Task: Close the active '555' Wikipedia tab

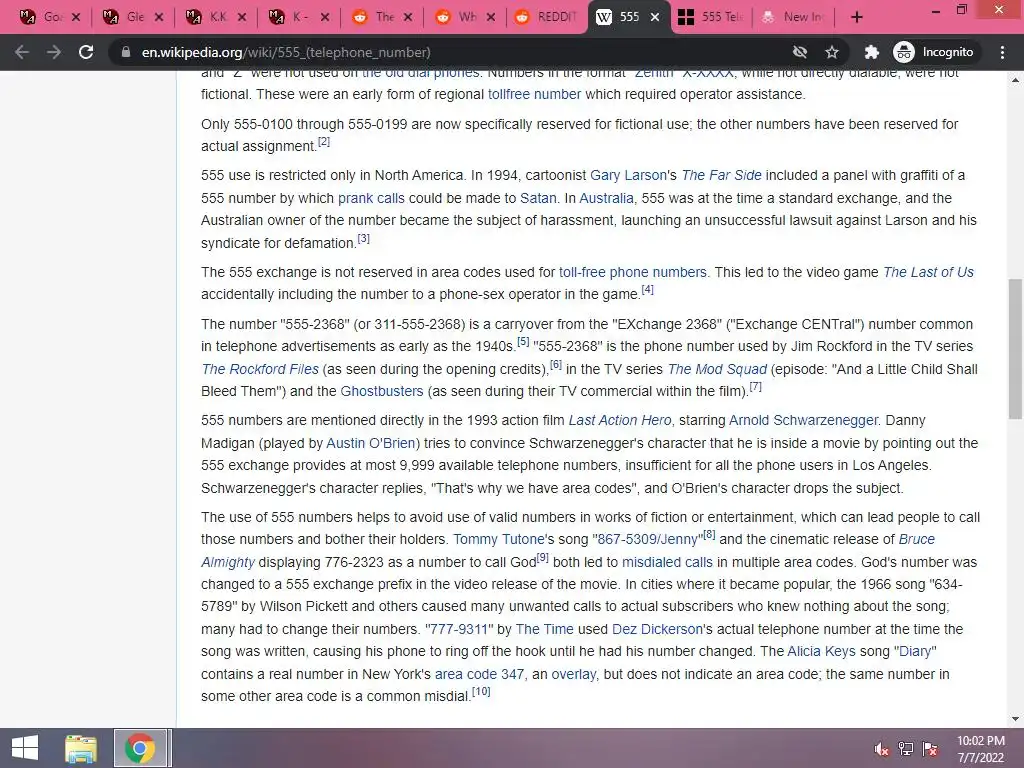Action: 655,17
